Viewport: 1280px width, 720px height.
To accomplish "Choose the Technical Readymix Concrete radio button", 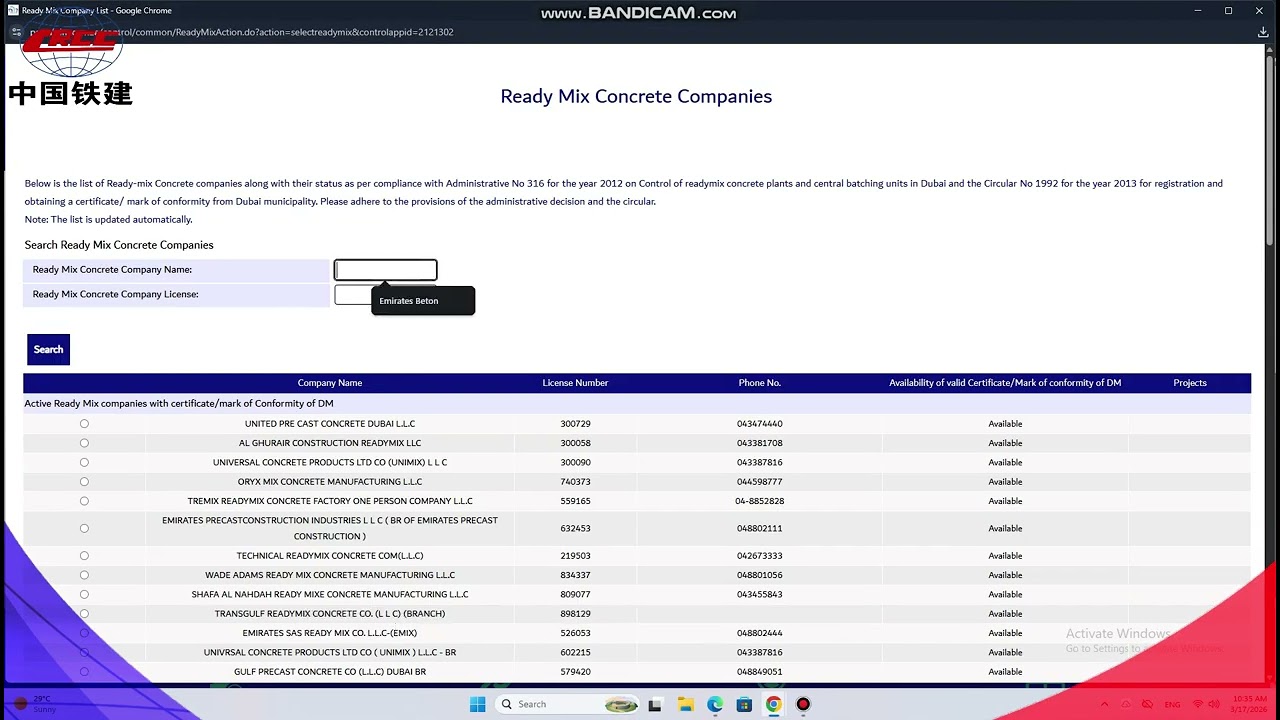I will [84, 556].
